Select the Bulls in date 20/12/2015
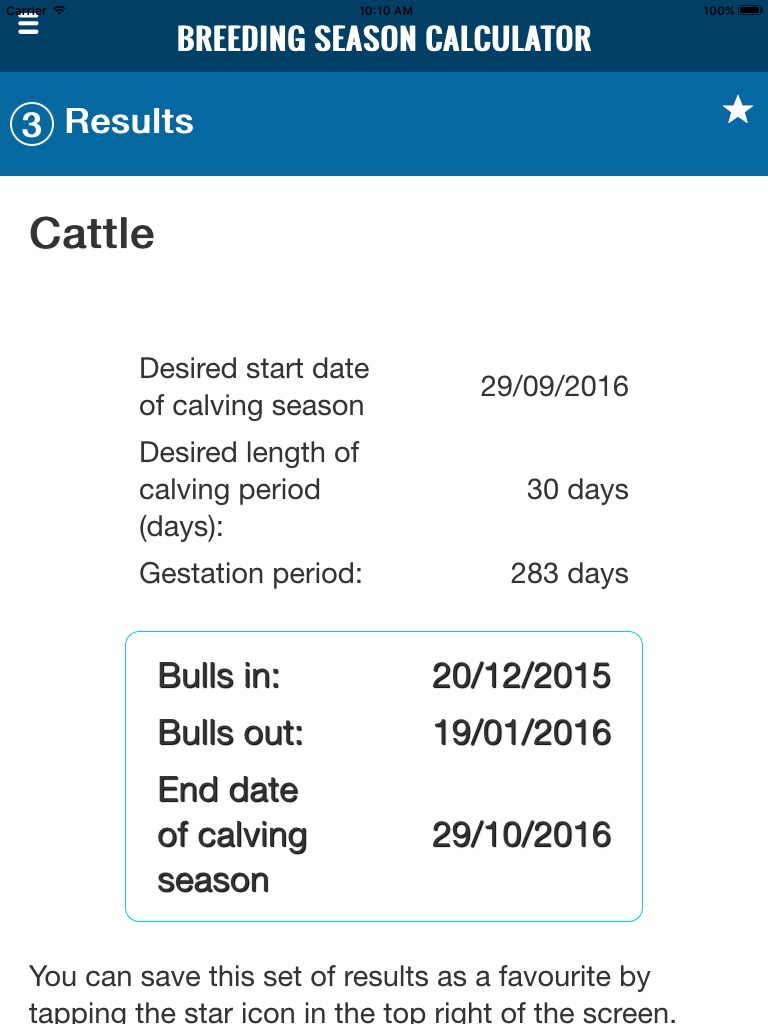This screenshot has height=1024, width=768. point(521,677)
